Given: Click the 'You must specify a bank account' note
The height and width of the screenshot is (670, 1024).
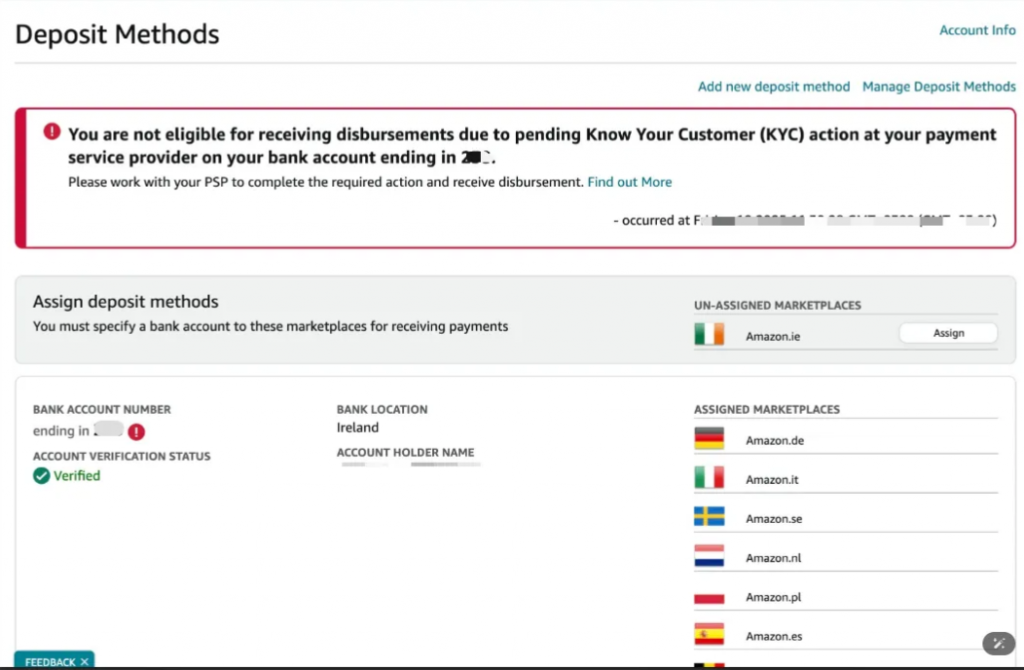Looking at the screenshot, I should pos(270,326).
